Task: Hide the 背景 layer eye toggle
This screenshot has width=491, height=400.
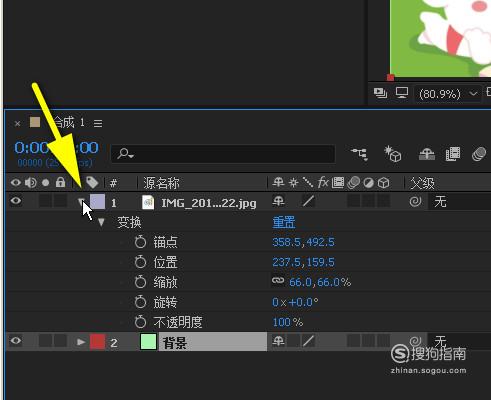Action: [16, 341]
